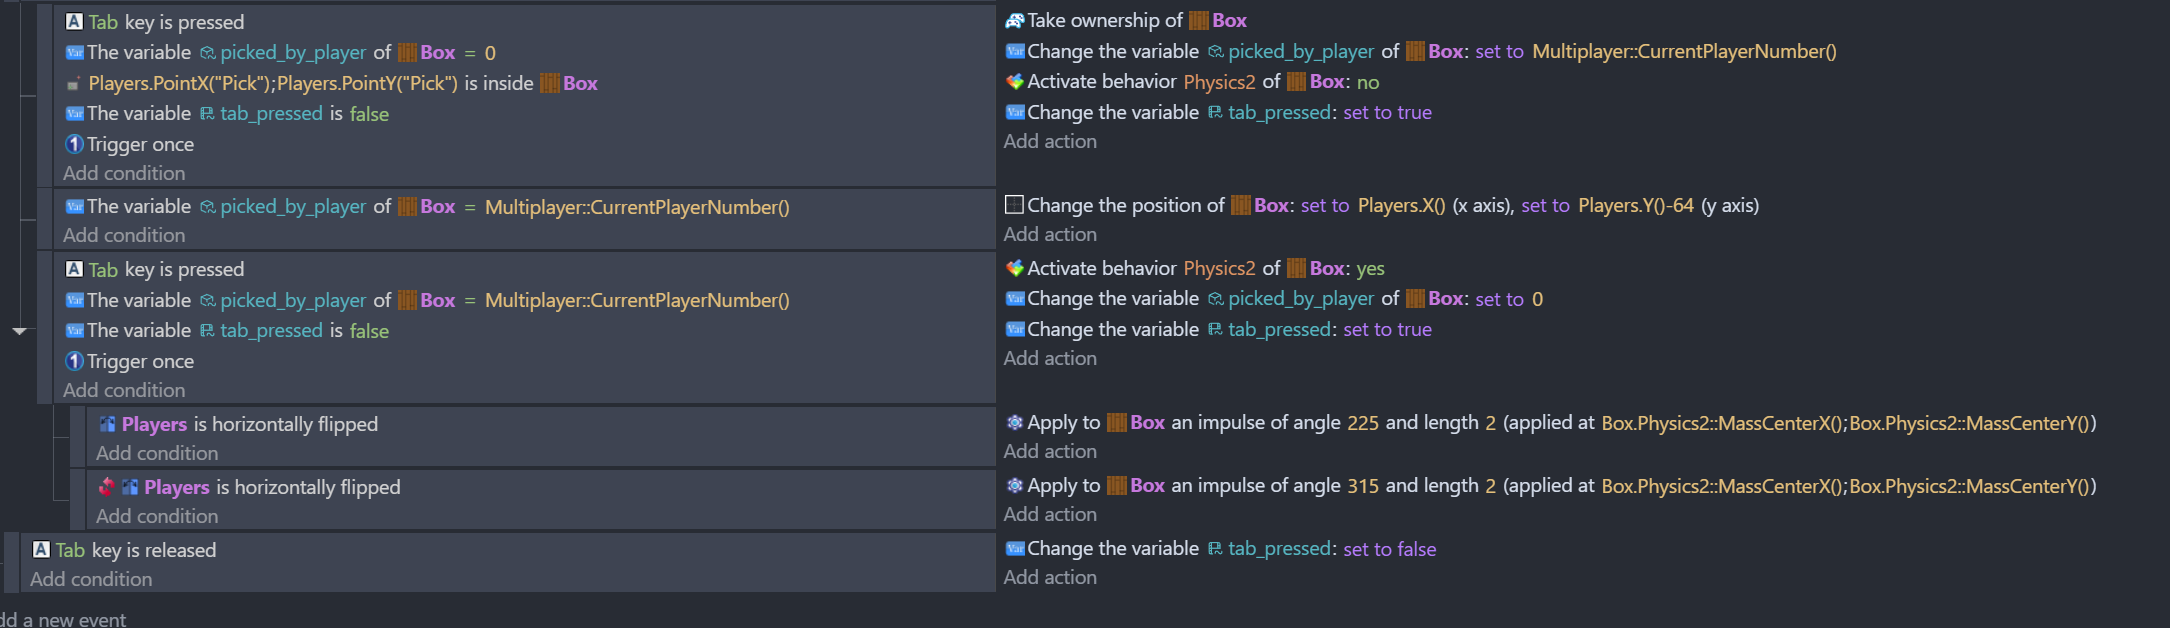Click the keyboard icon of Tab key is released

41,549
